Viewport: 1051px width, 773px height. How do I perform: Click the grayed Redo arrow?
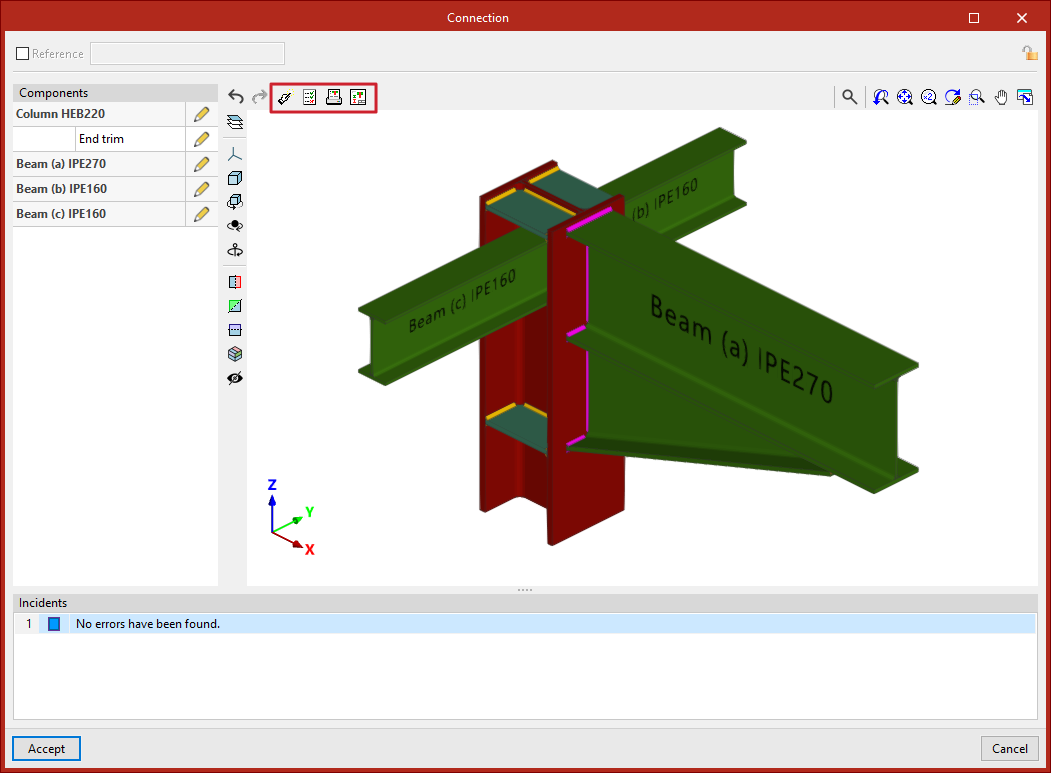pos(259,97)
